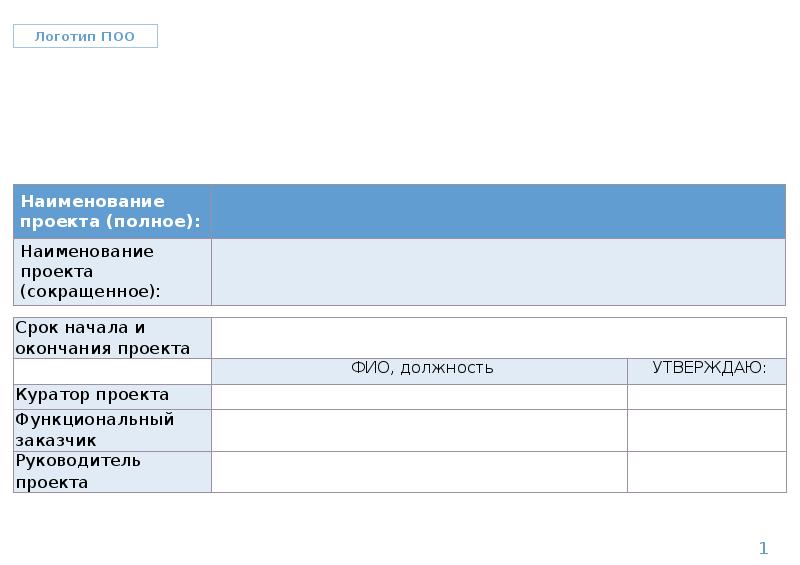The image size is (800, 565).
Task: Click the slide page number 1
Action: (x=763, y=548)
